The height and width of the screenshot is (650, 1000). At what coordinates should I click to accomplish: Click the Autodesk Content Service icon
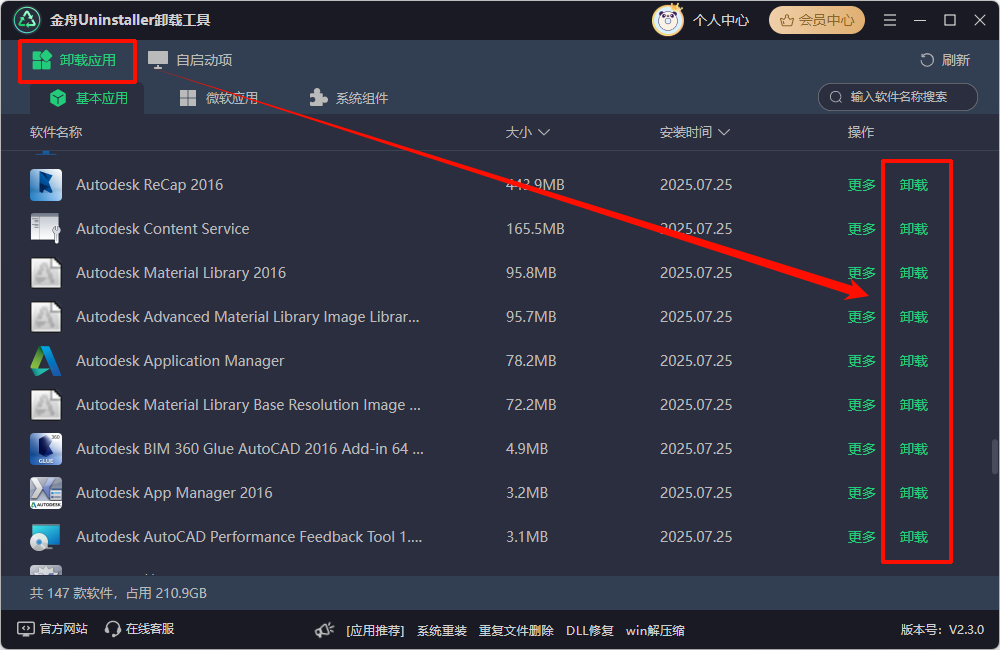tap(46, 229)
